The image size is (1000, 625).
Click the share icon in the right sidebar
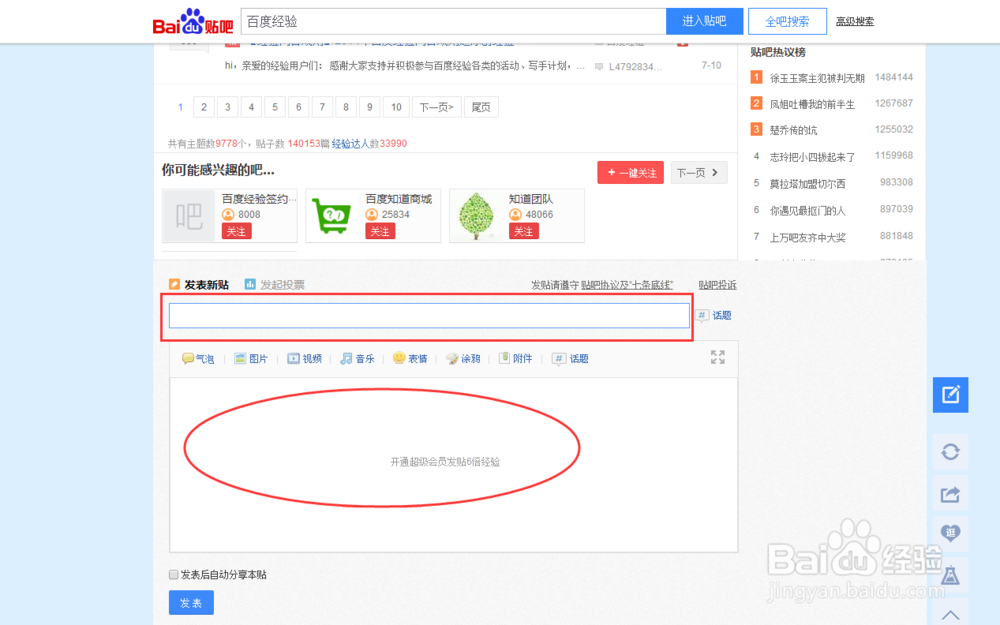click(950, 494)
